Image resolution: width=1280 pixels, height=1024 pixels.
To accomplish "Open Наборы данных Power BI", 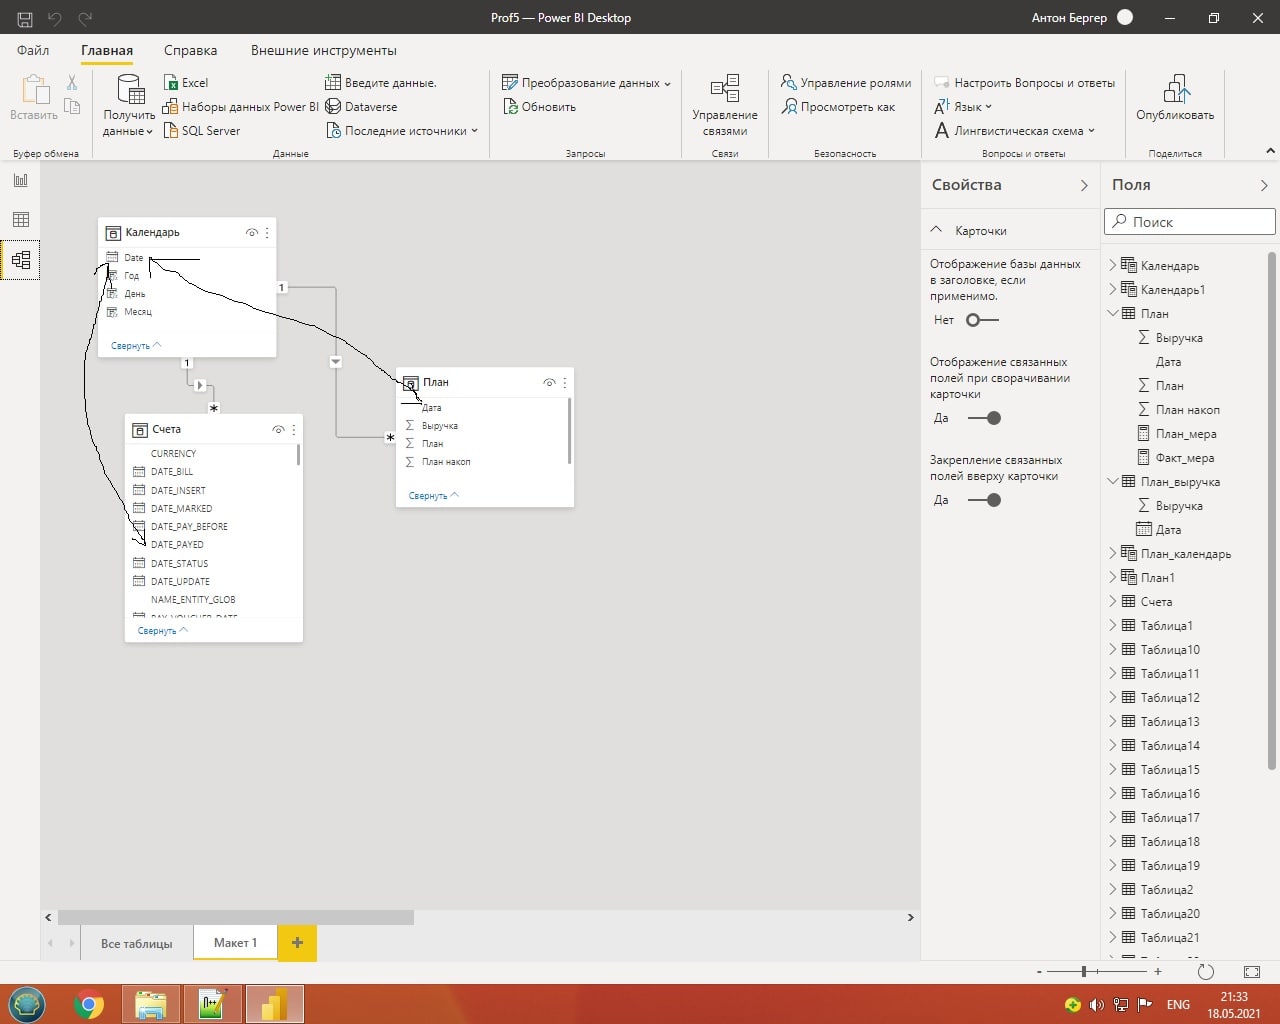I will point(241,107).
